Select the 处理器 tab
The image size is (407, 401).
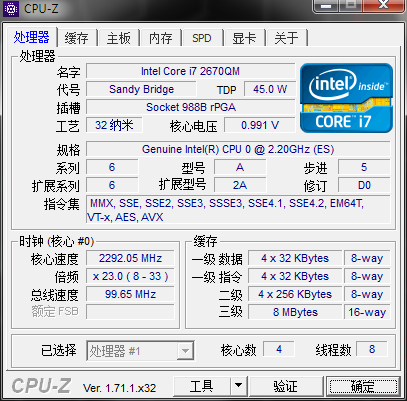pyautogui.click(x=32, y=37)
